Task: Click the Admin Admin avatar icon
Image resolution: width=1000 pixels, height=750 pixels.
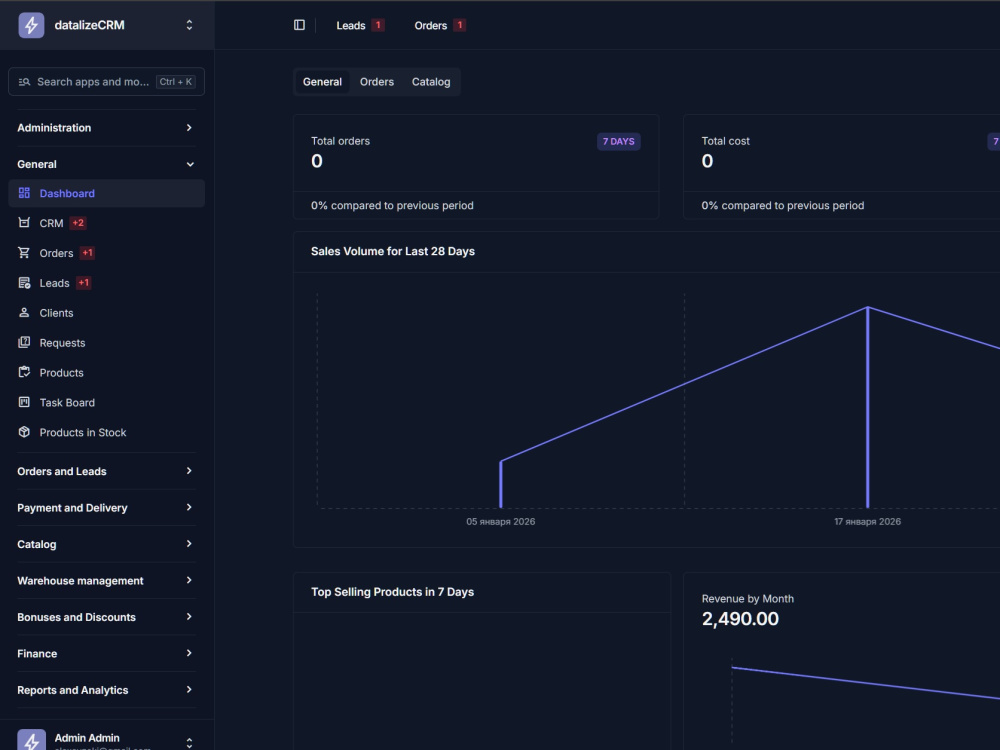Action: 31,740
